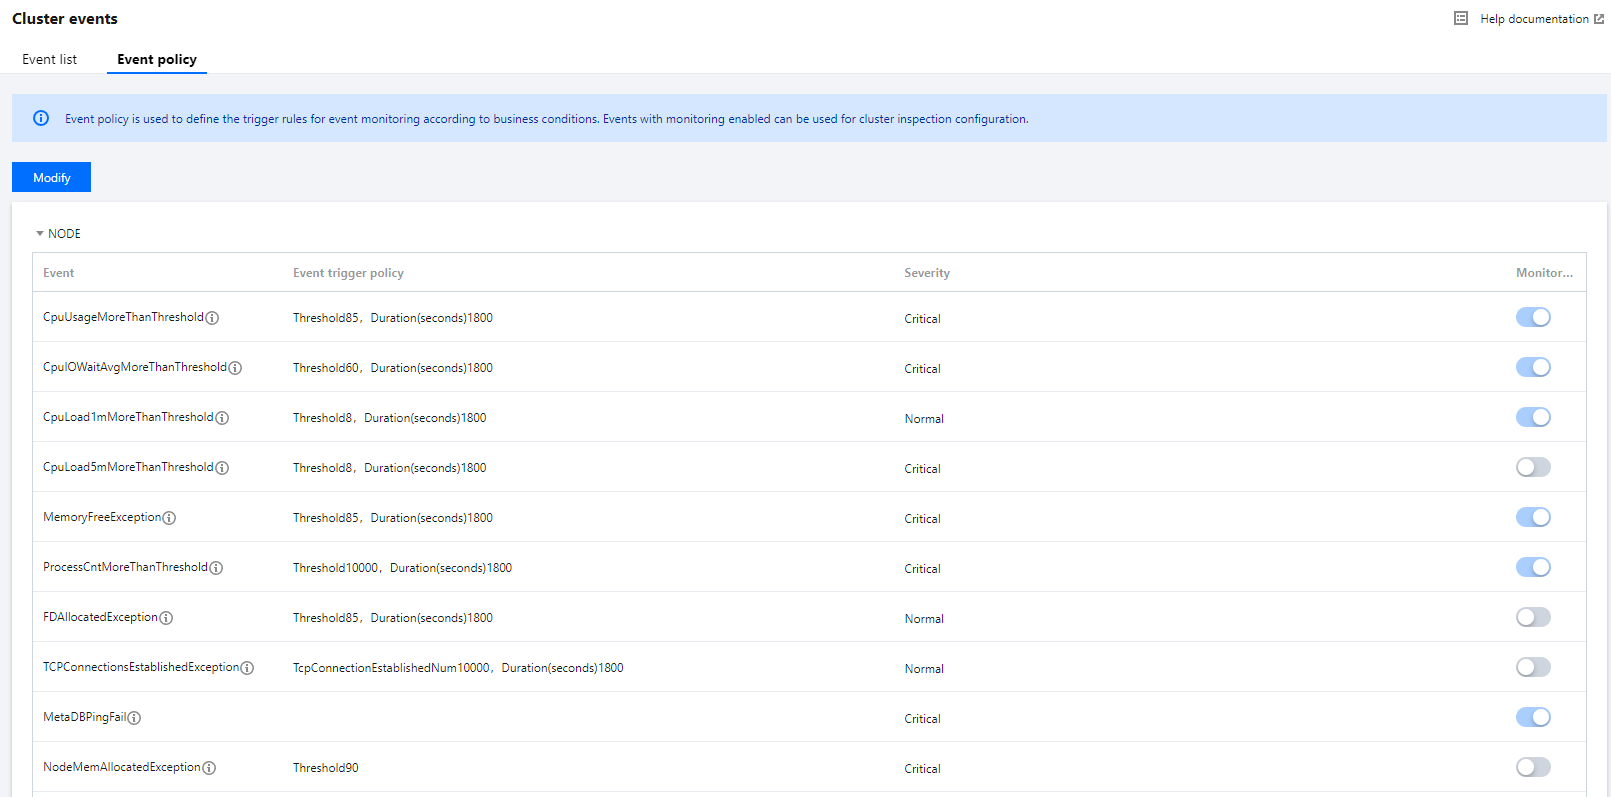Enable NodeMemAllocatedException monitoring toggle
This screenshot has height=797, width=1611.
[x=1532, y=767]
